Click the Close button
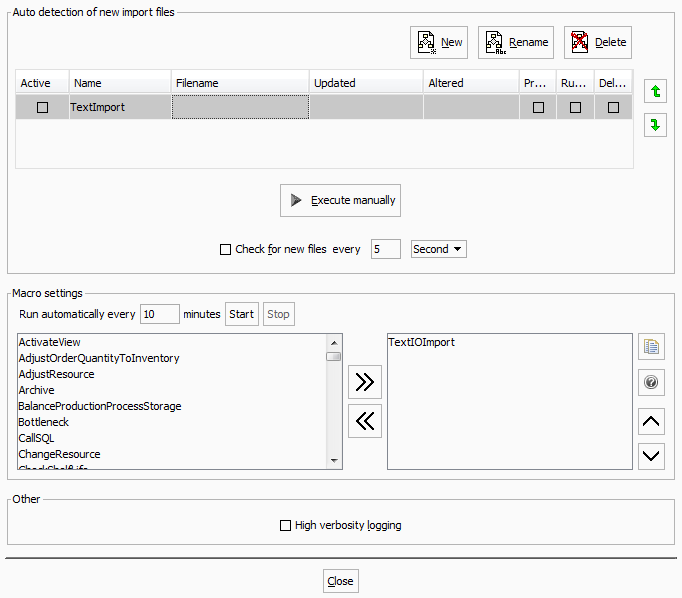682x598 pixels. (x=341, y=581)
